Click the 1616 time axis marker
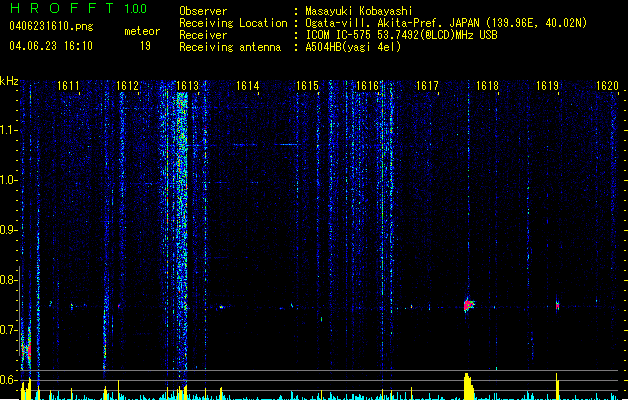 click(x=367, y=86)
